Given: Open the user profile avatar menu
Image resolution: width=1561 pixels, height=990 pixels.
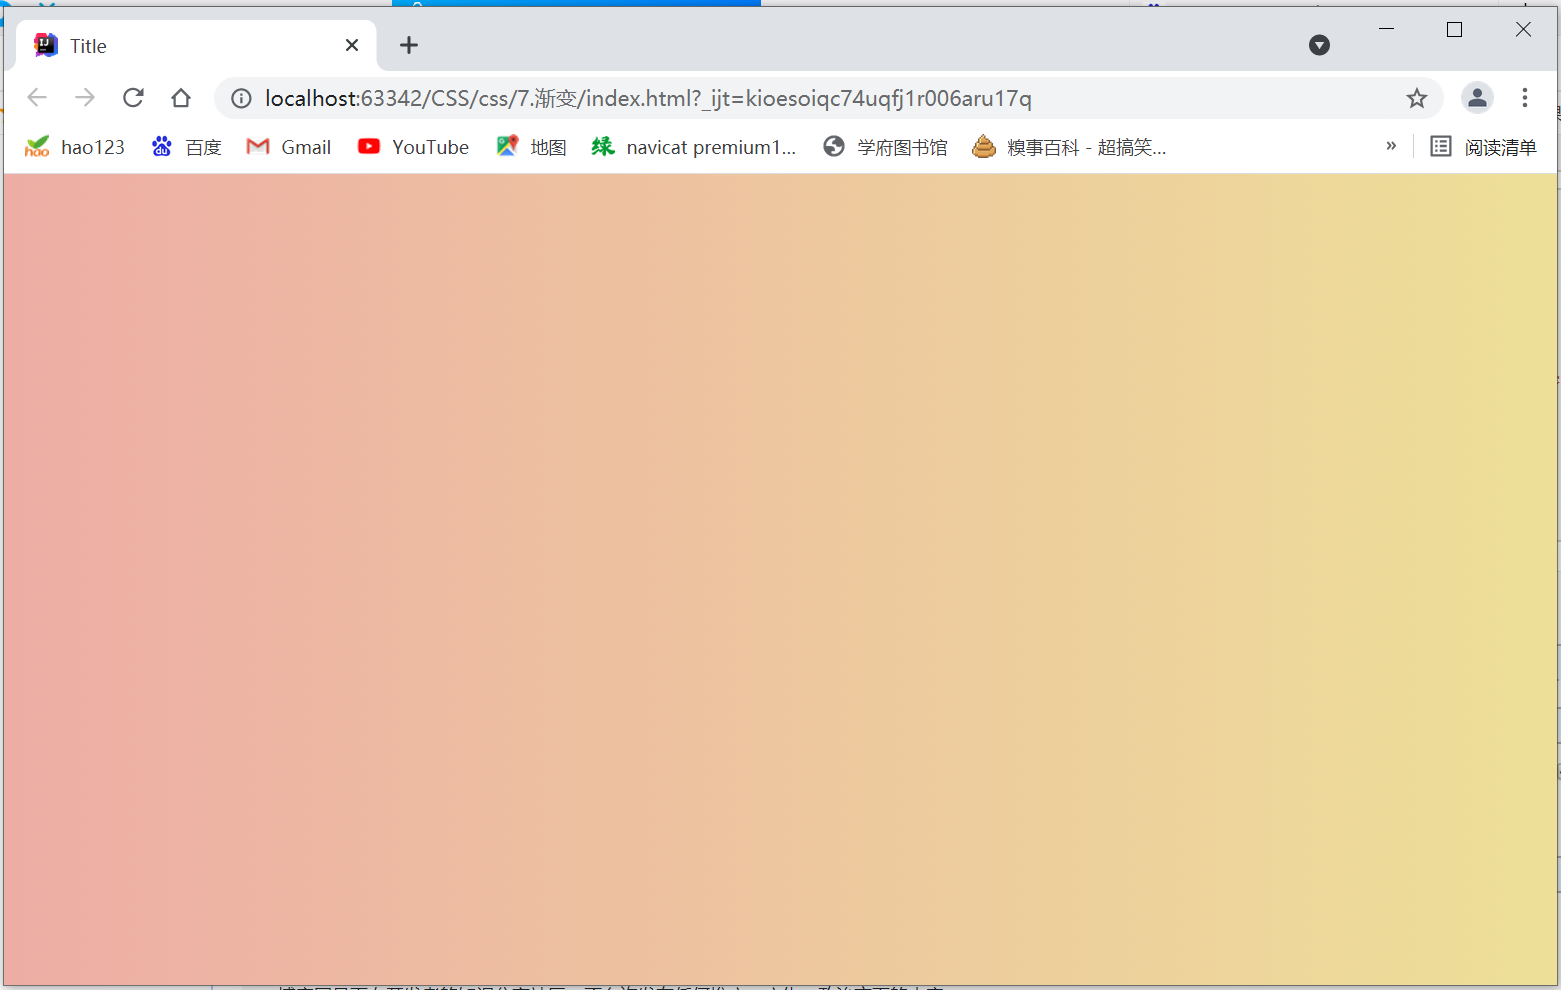Looking at the screenshot, I should 1477,97.
